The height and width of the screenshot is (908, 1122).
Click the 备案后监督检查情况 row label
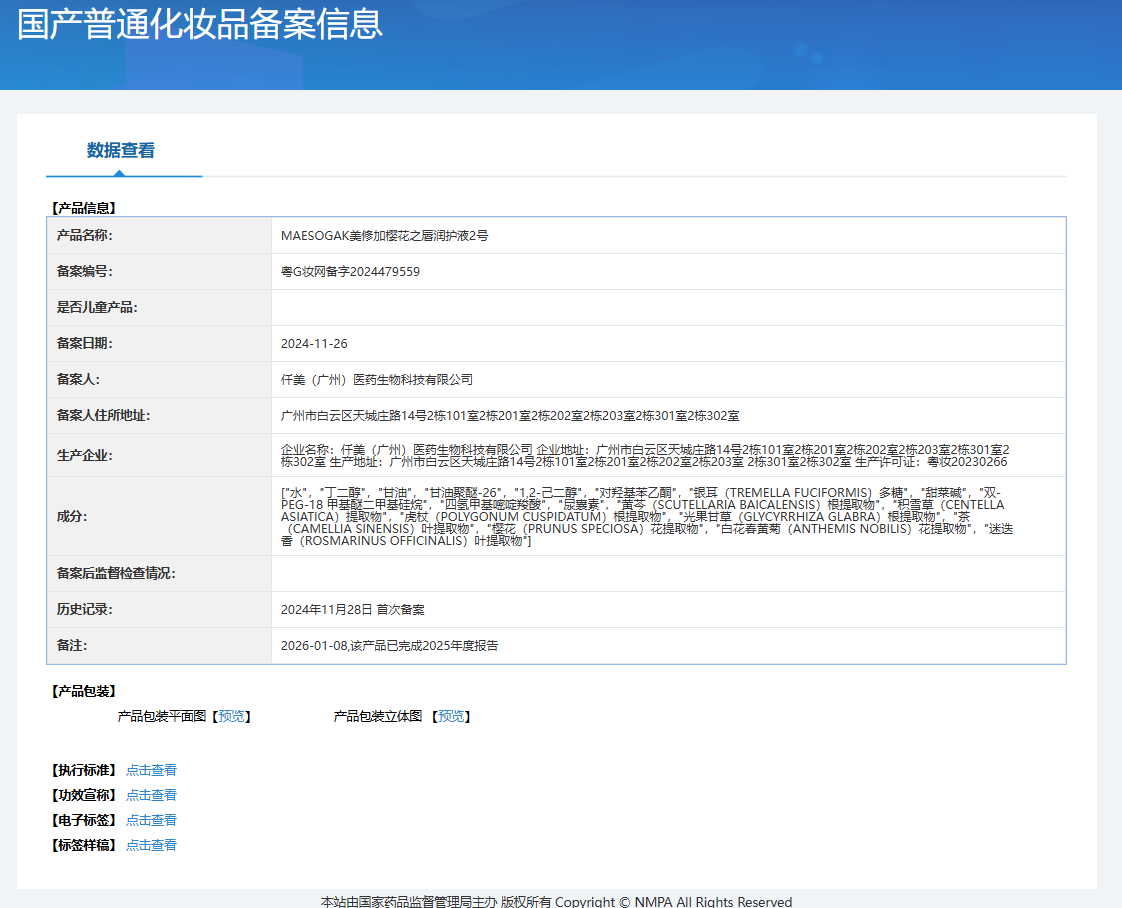116,573
